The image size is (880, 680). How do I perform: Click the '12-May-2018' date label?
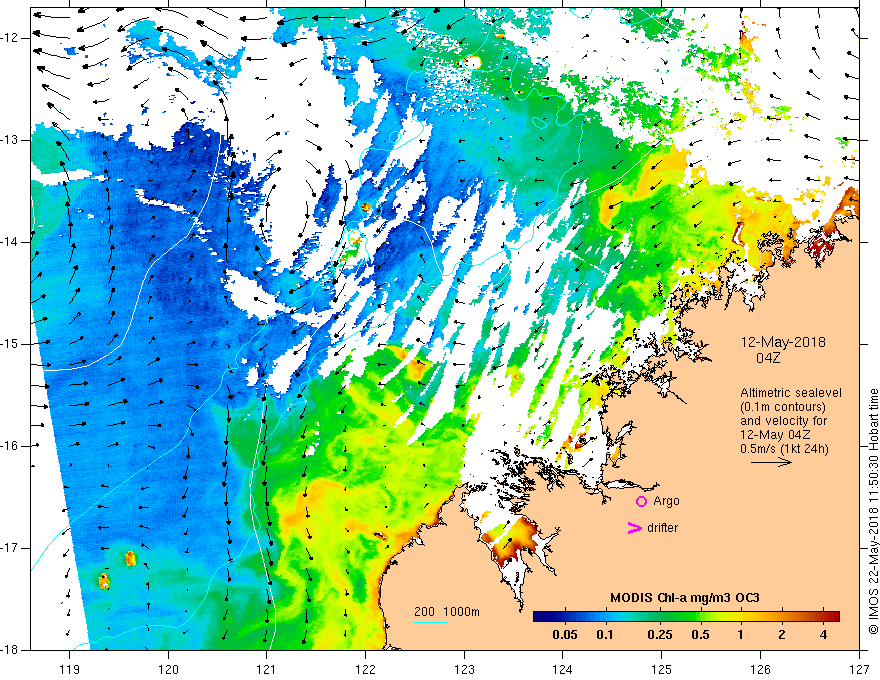tap(783, 342)
